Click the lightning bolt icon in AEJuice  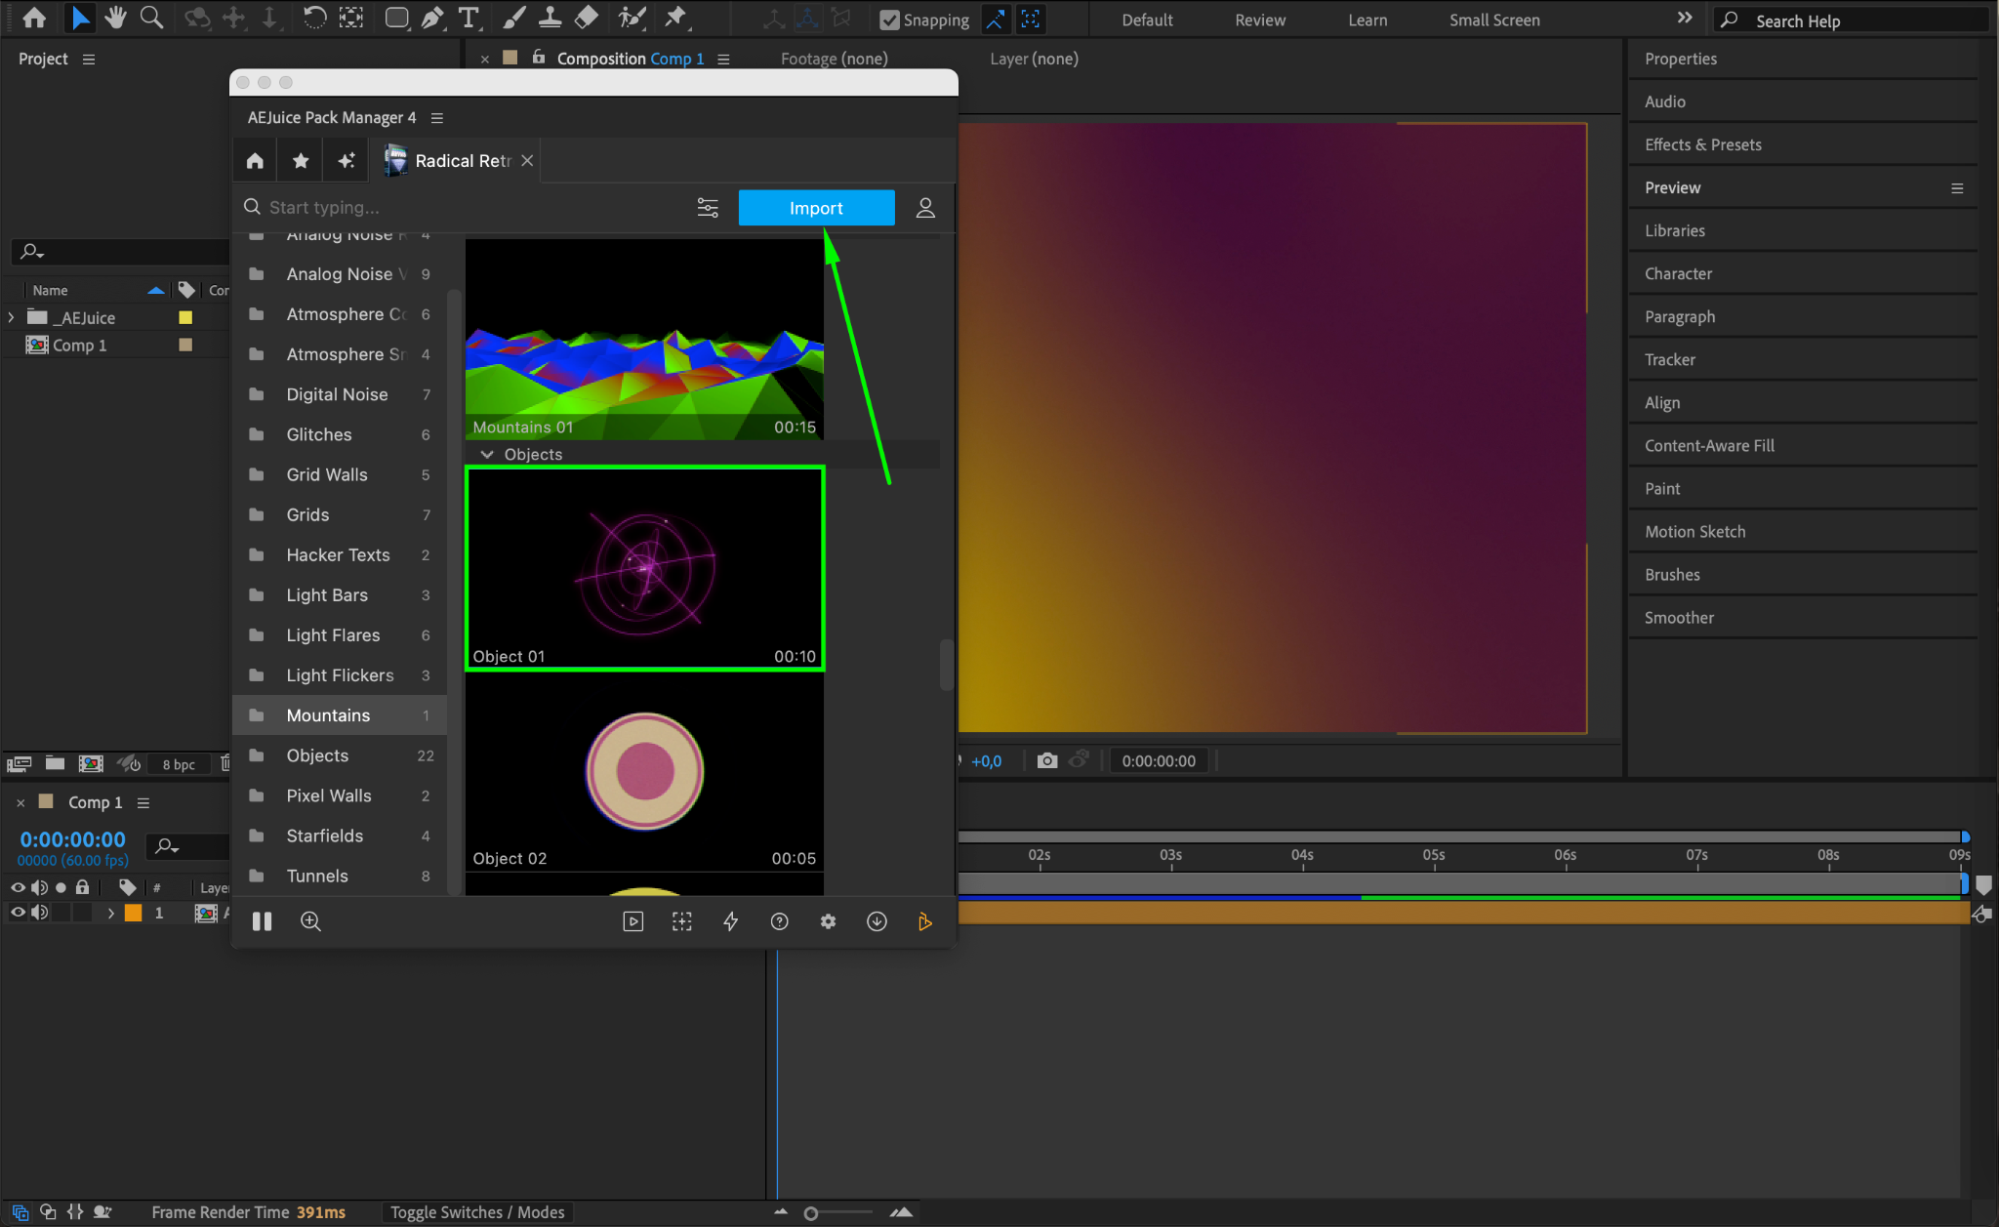pyautogui.click(x=730, y=922)
